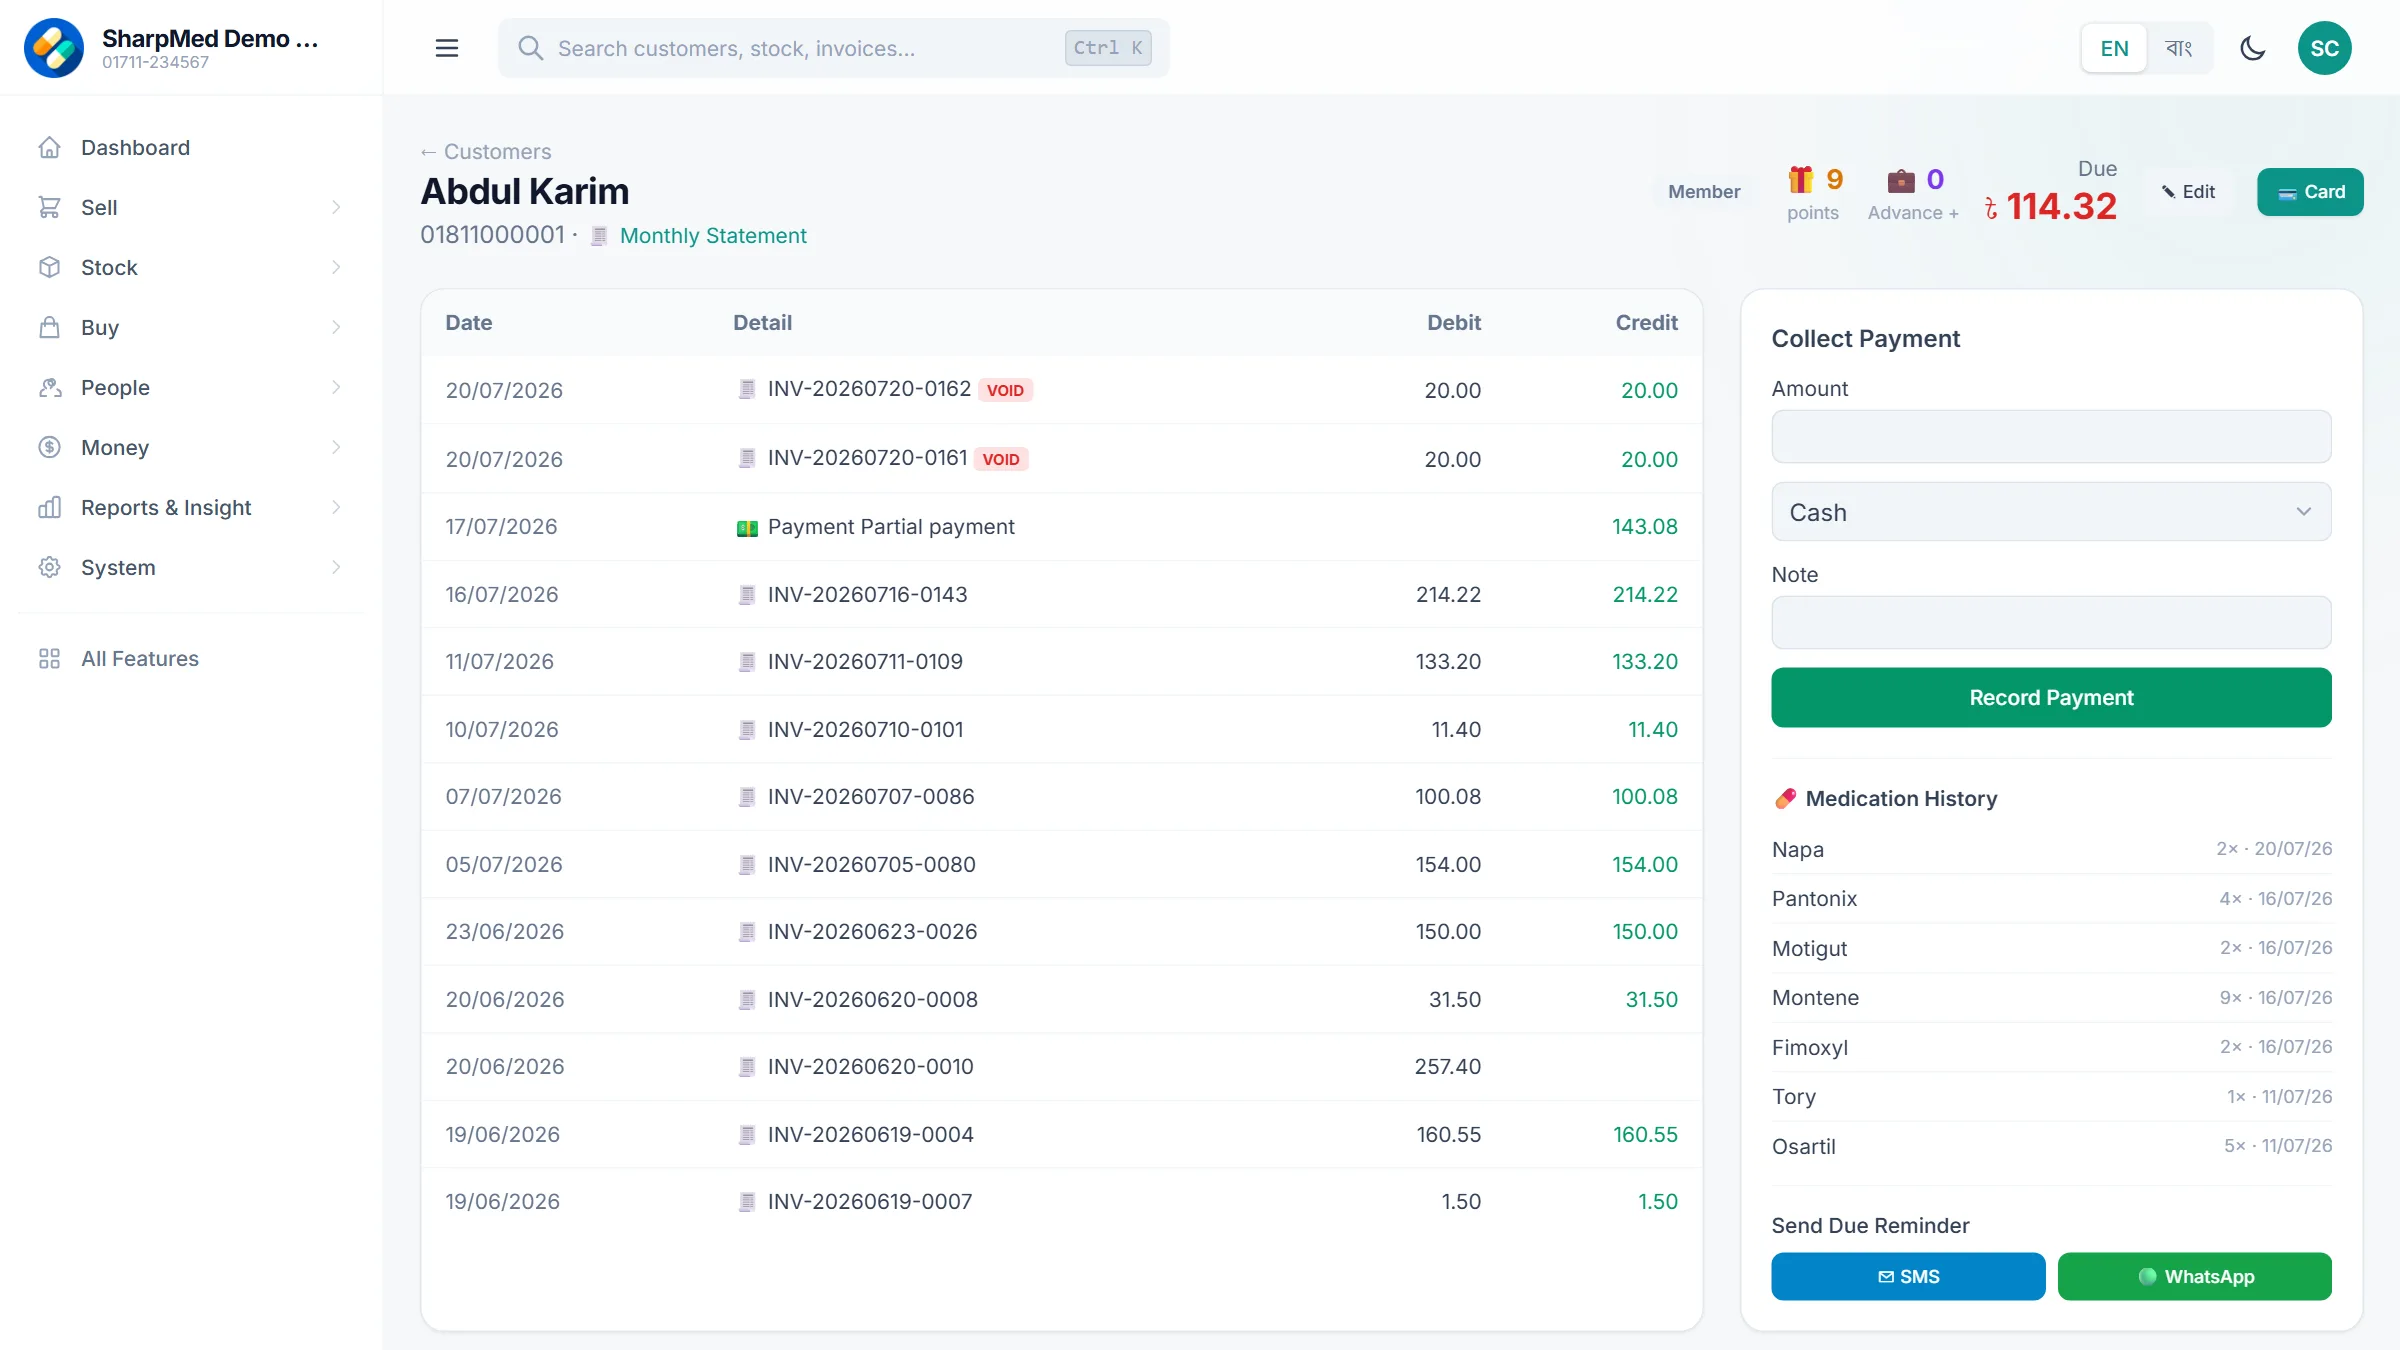
Task: Open invoice INV-20260619-0007
Action: point(869,1202)
